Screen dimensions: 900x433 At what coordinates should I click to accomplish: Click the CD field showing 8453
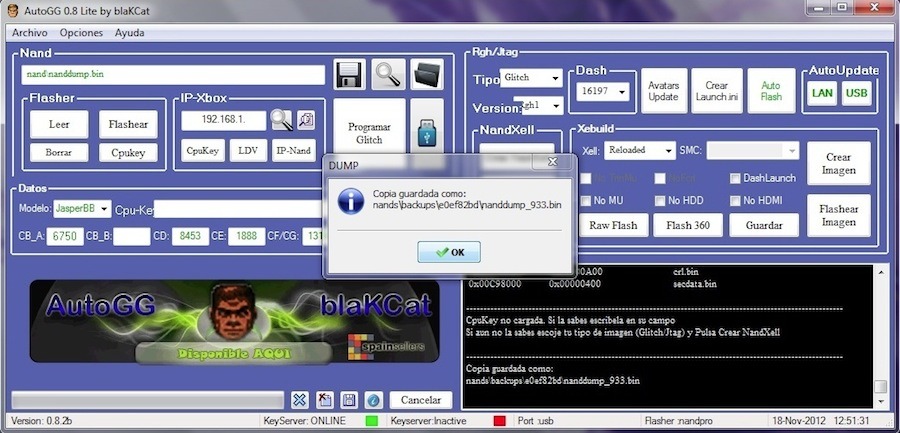pos(190,237)
